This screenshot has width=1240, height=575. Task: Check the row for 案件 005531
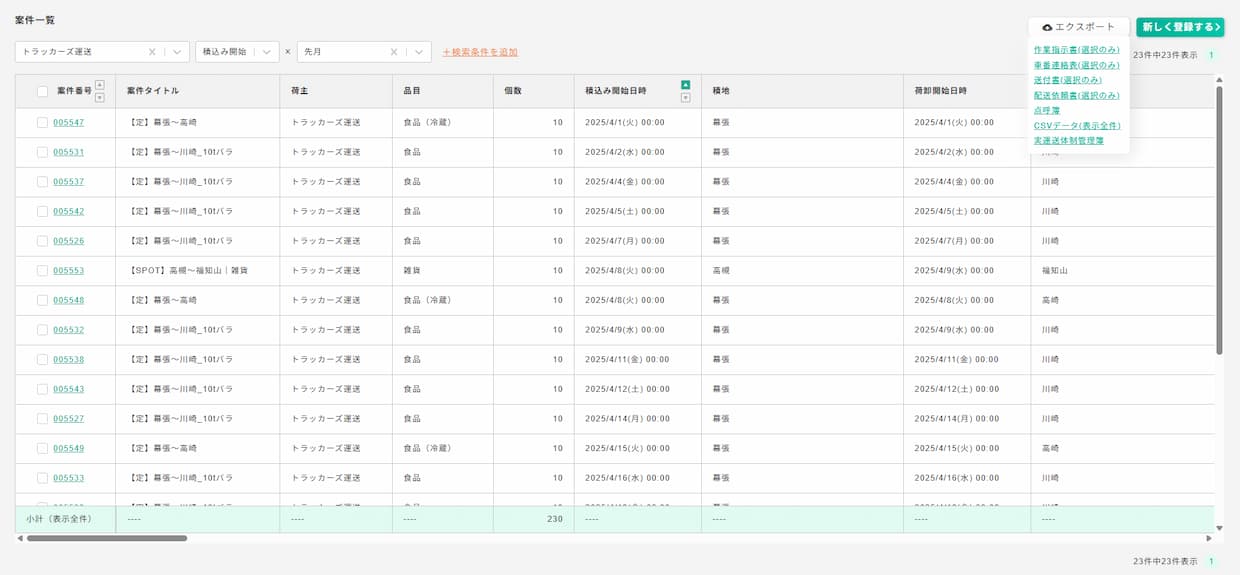click(42, 152)
